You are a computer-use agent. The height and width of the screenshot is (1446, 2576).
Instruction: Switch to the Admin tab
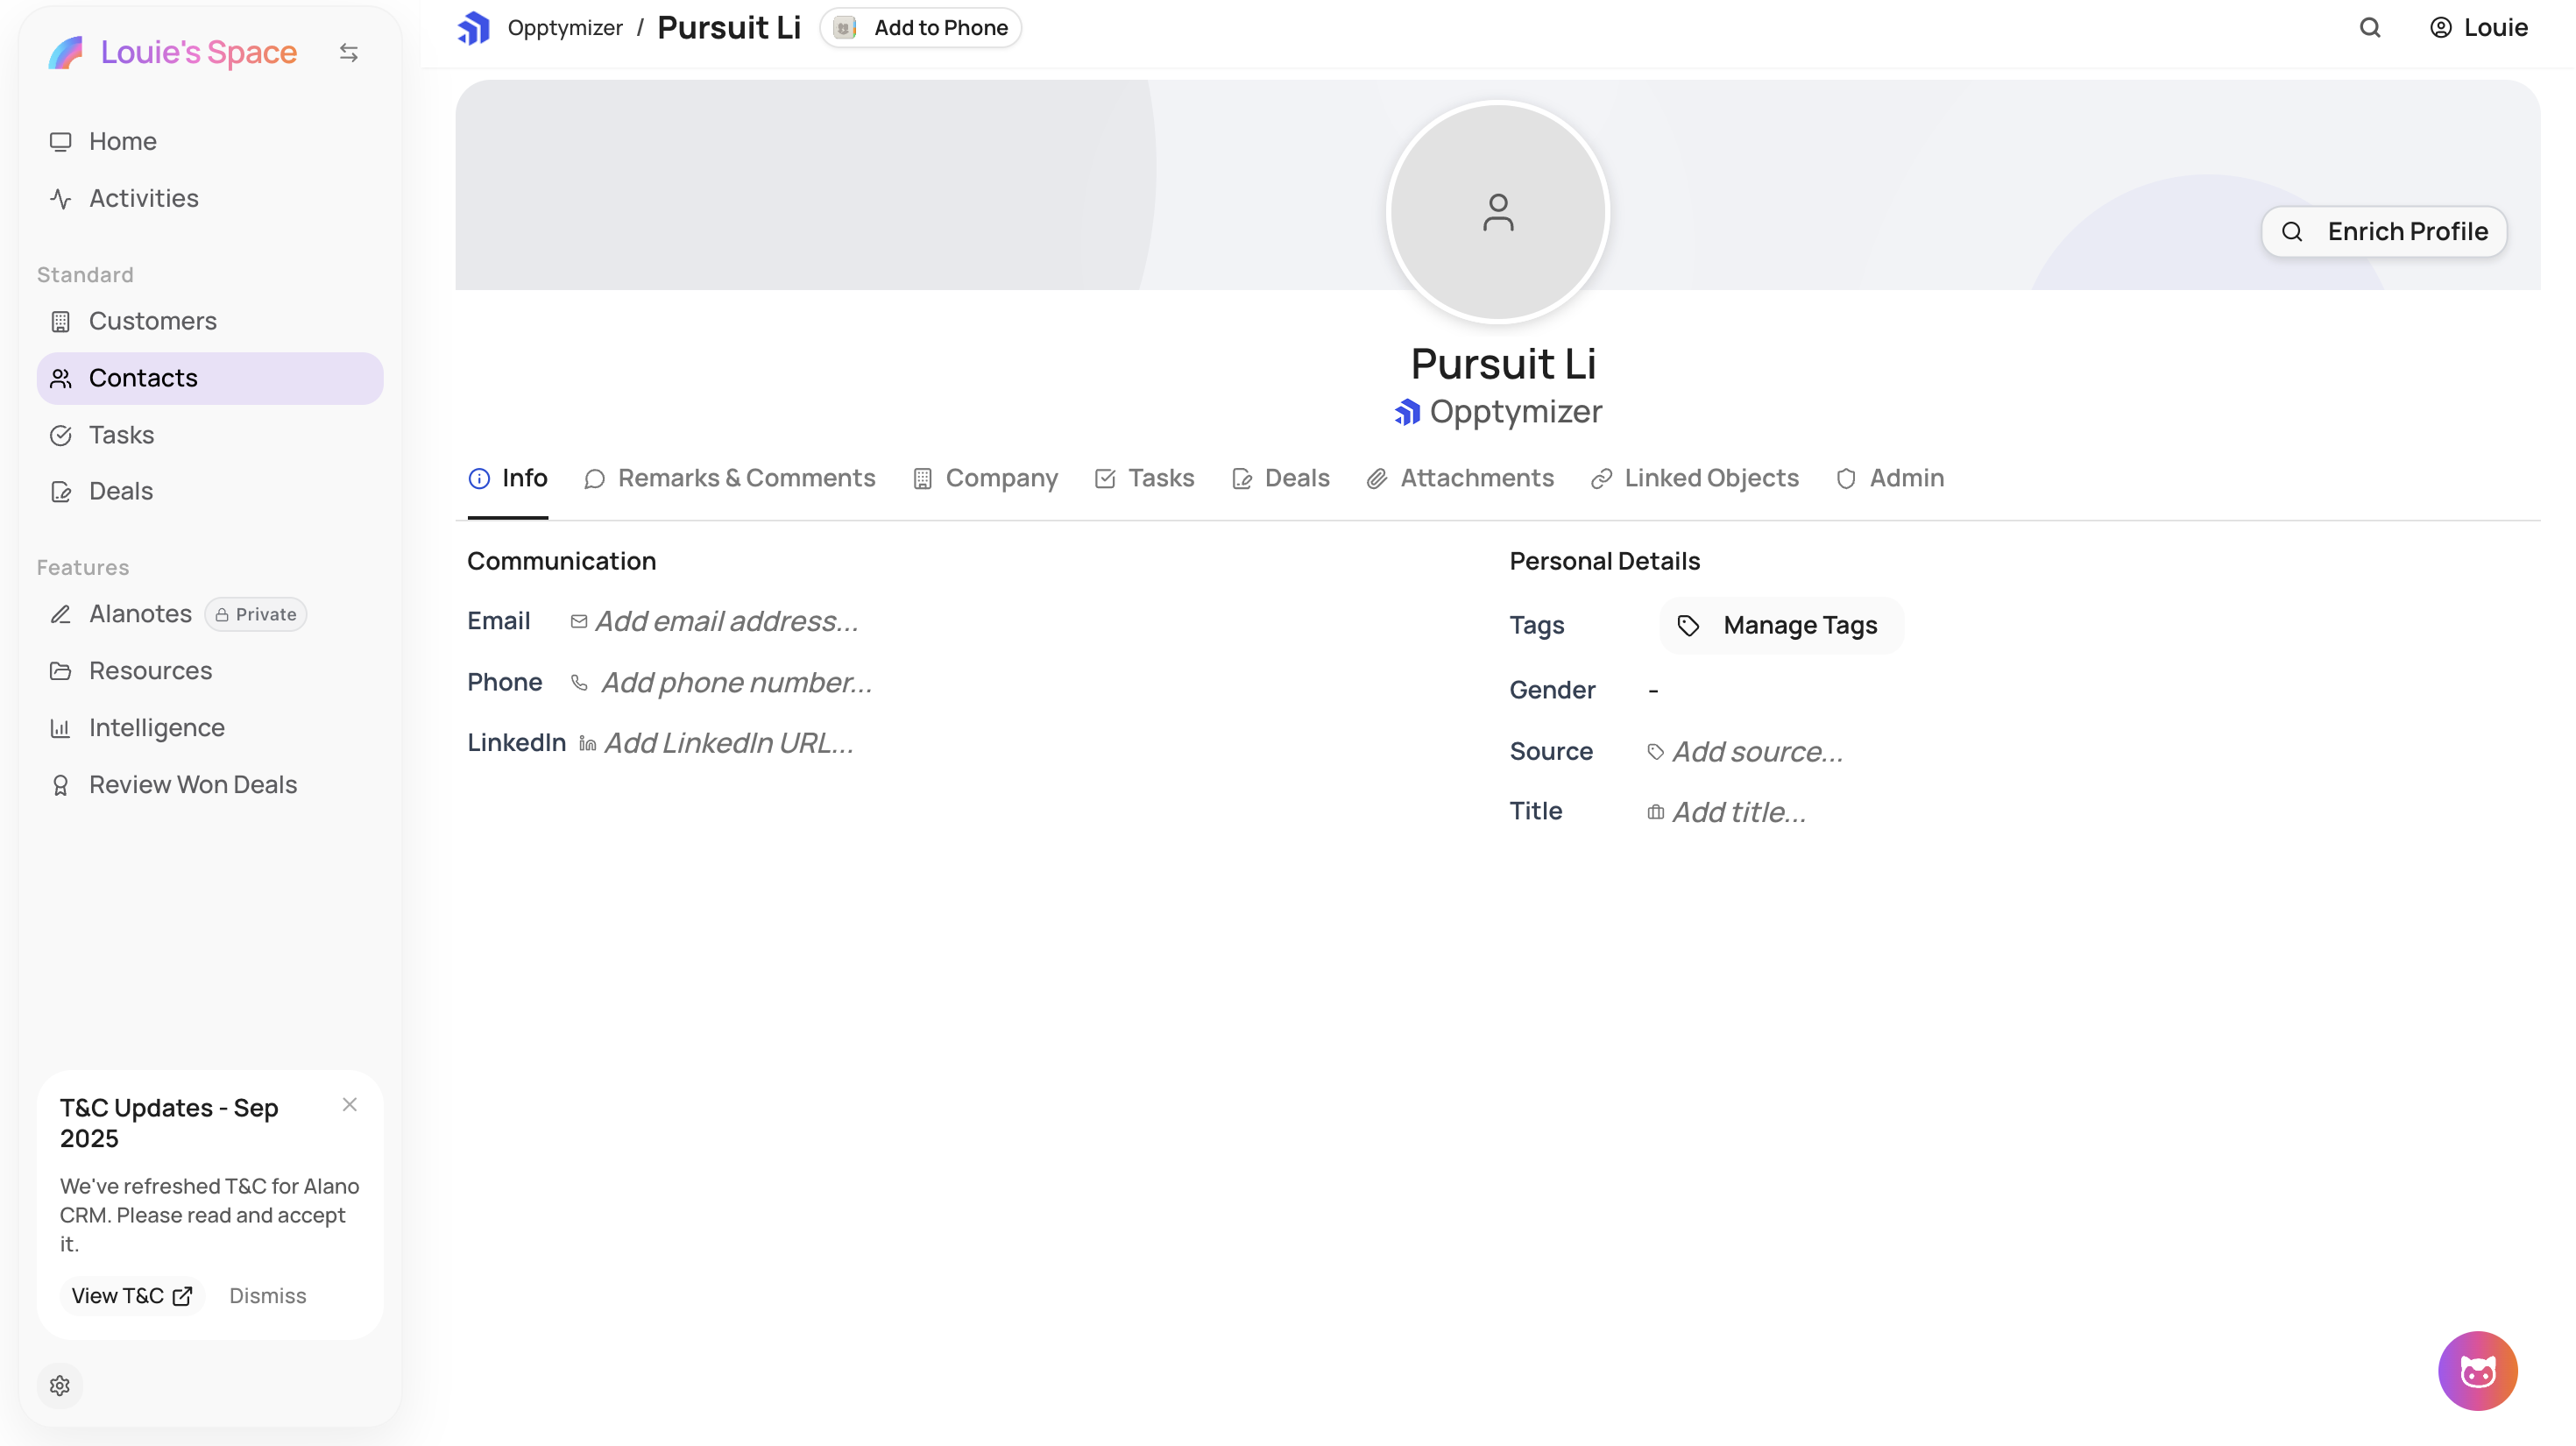[x=1889, y=478]
